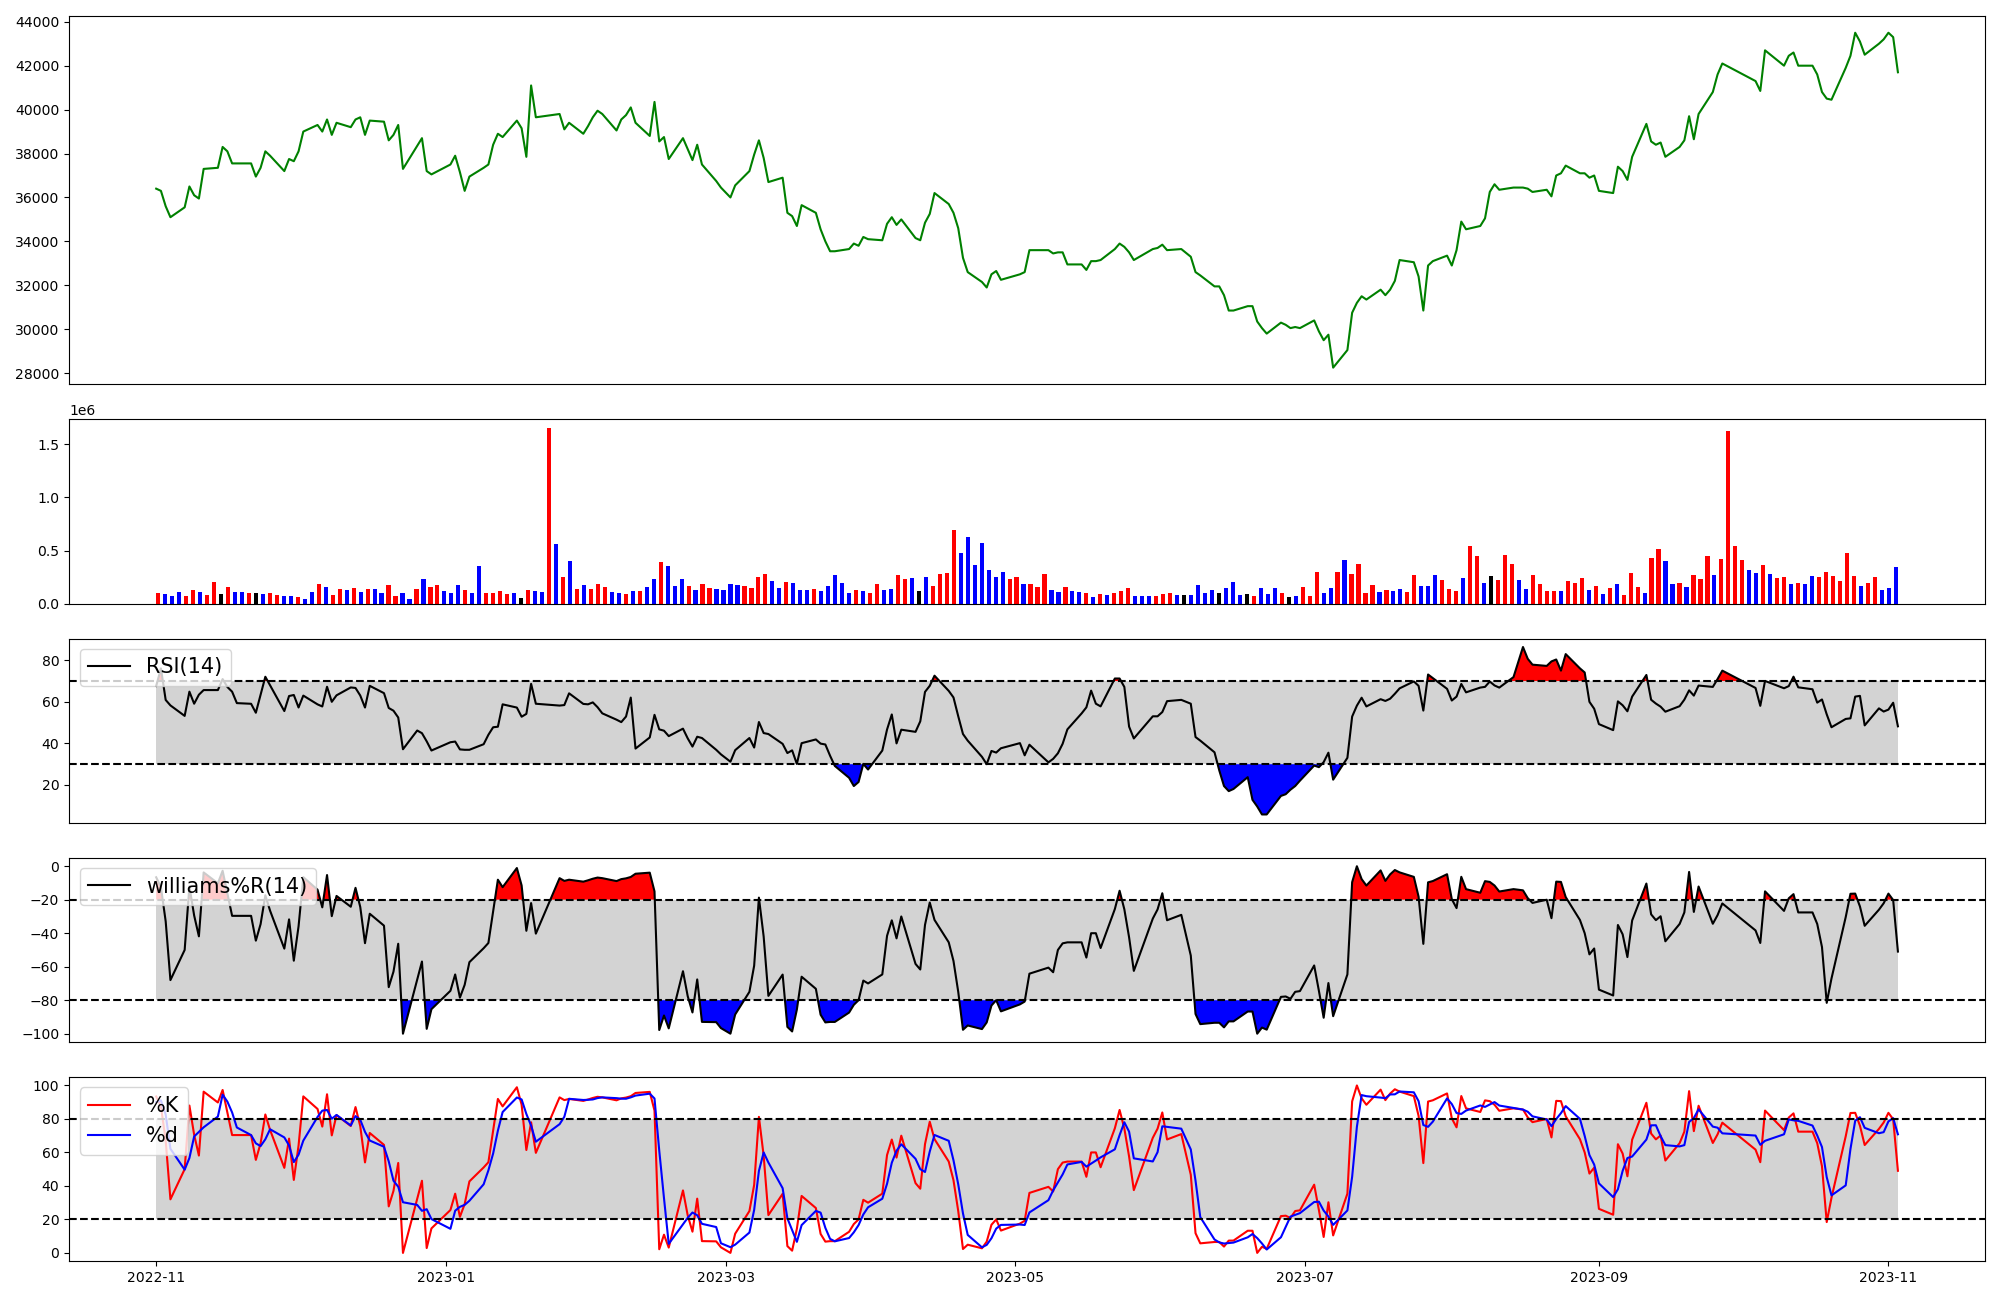Click the 1e6 volume scale label

pos(82,411)
